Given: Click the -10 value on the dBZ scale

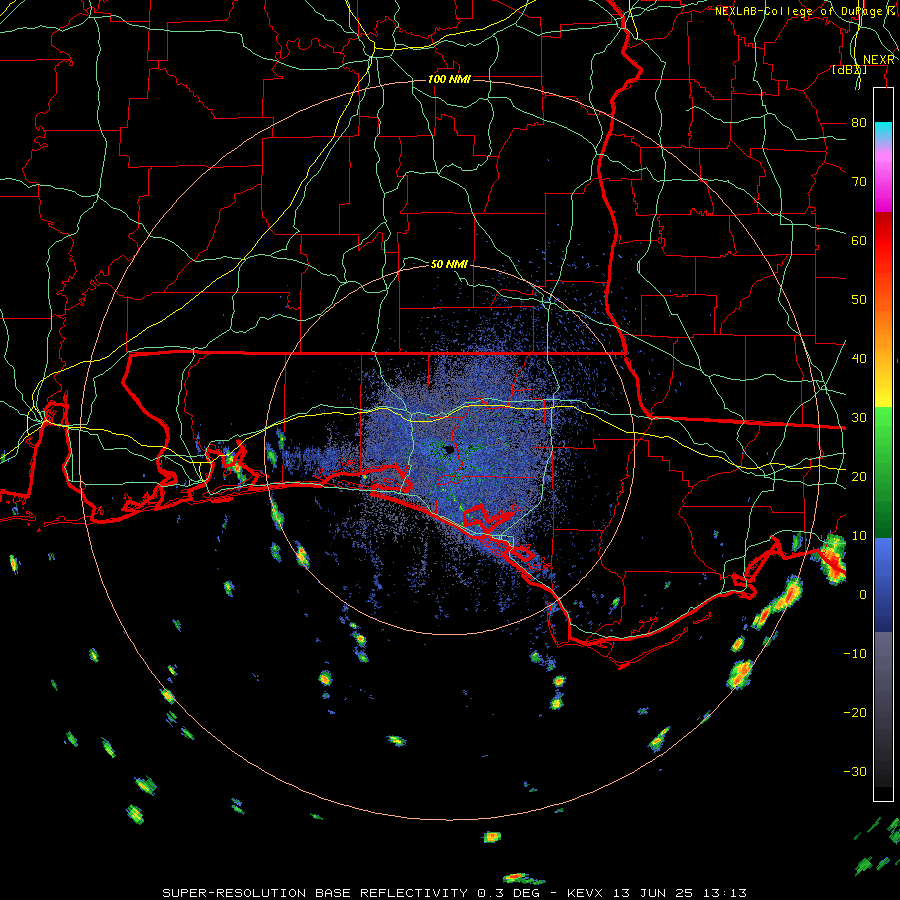Looking at the screenshot, I should (855, 654).
